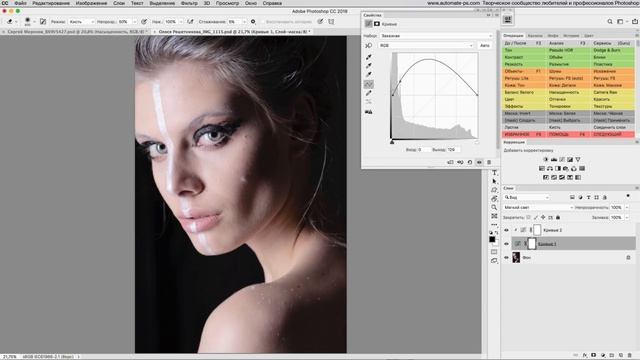Toggle Curves adjustment visibility eye
Screen dimensions: 640x360
point(479,162)
